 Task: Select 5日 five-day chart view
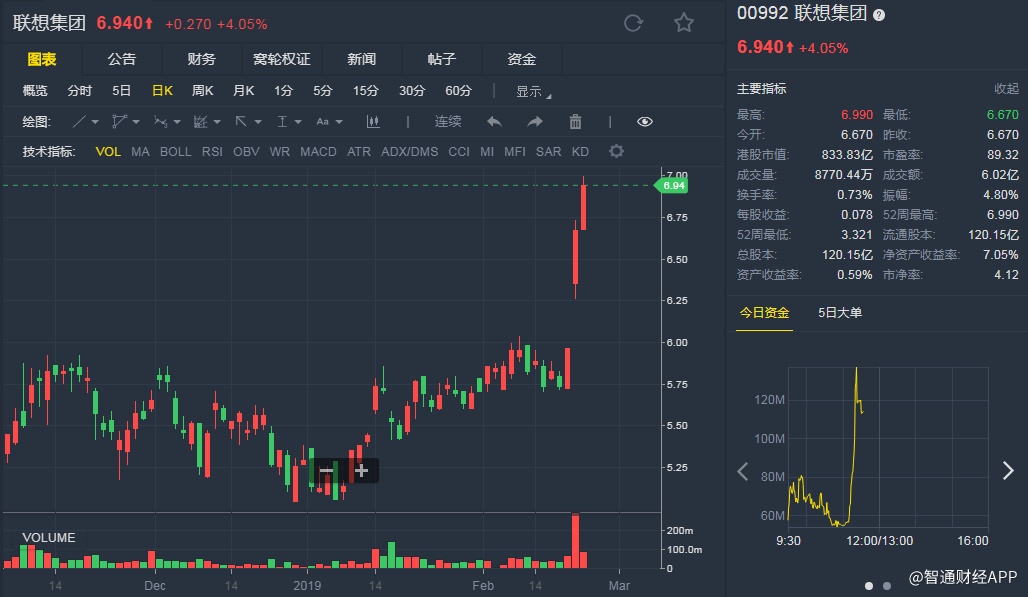pos(121,90)
